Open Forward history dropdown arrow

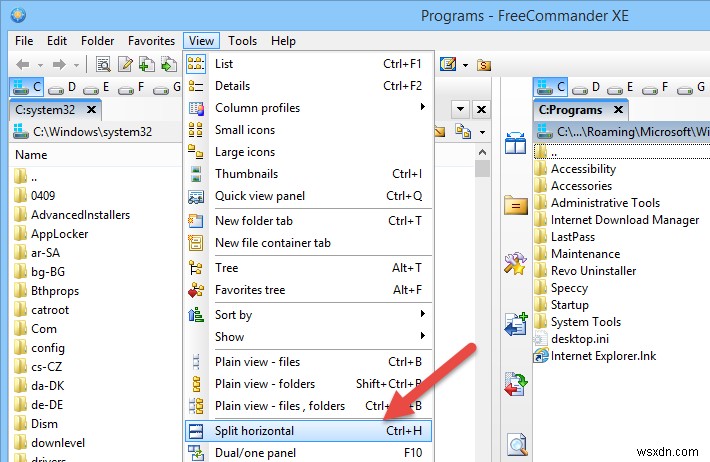pos(77,66)
